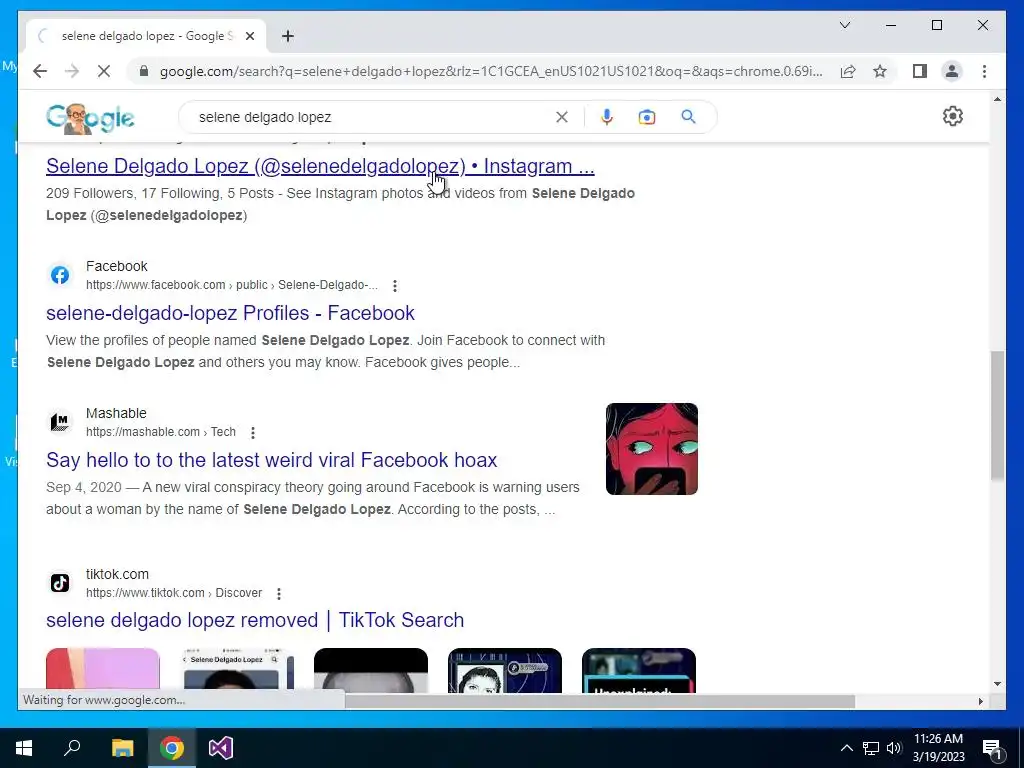Open the TikTok thumbnail with sketched face

[505, 670]
